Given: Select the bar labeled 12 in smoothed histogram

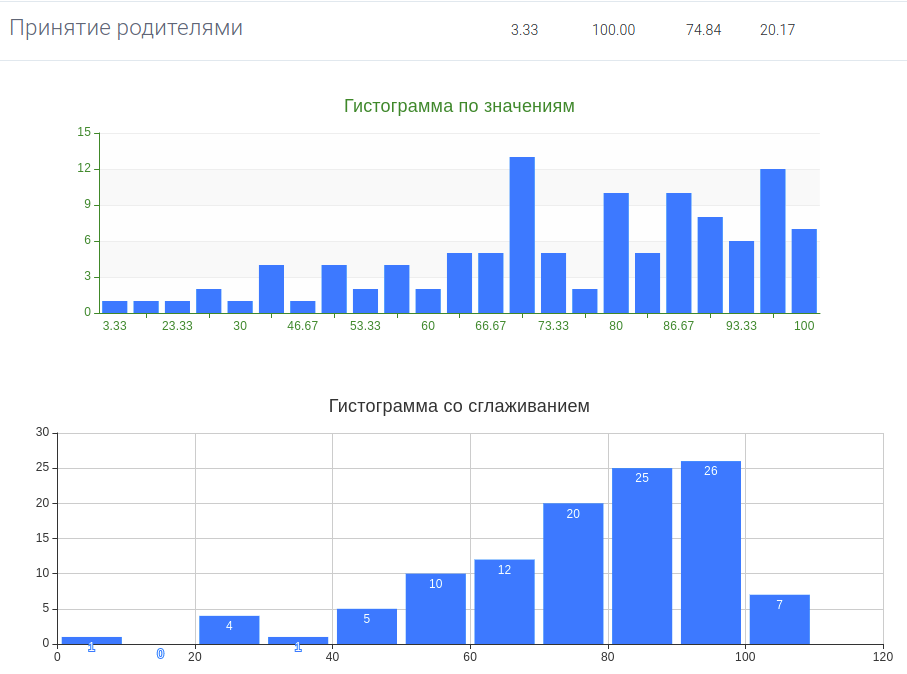Looking at the screenshot, I should (x=504, y=602).
